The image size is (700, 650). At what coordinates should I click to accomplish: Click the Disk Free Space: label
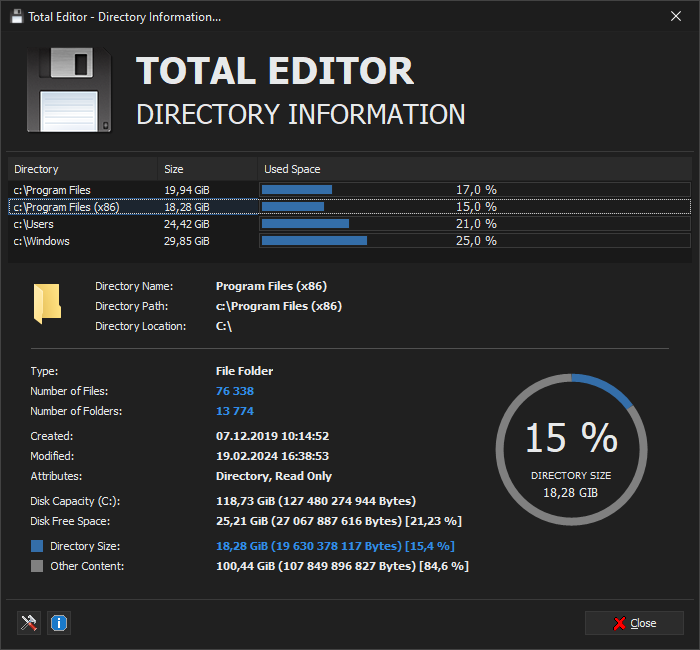[x=70, y=521]
